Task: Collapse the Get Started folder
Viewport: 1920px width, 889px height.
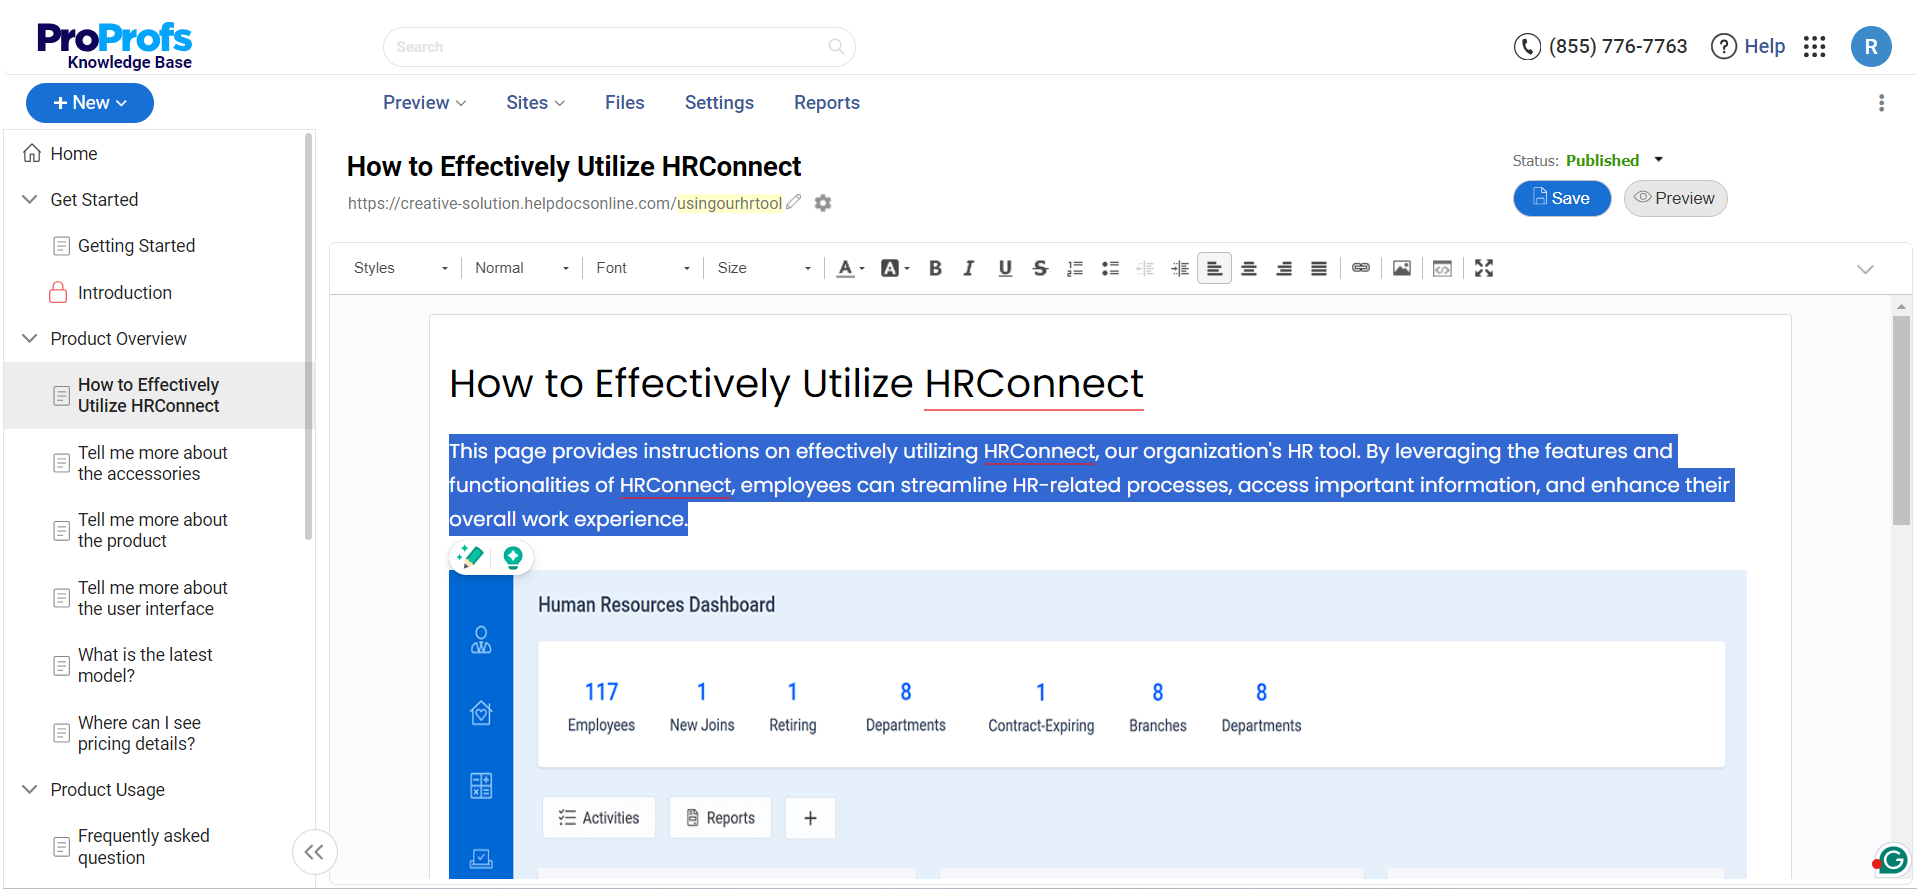Action: point(30,199)
